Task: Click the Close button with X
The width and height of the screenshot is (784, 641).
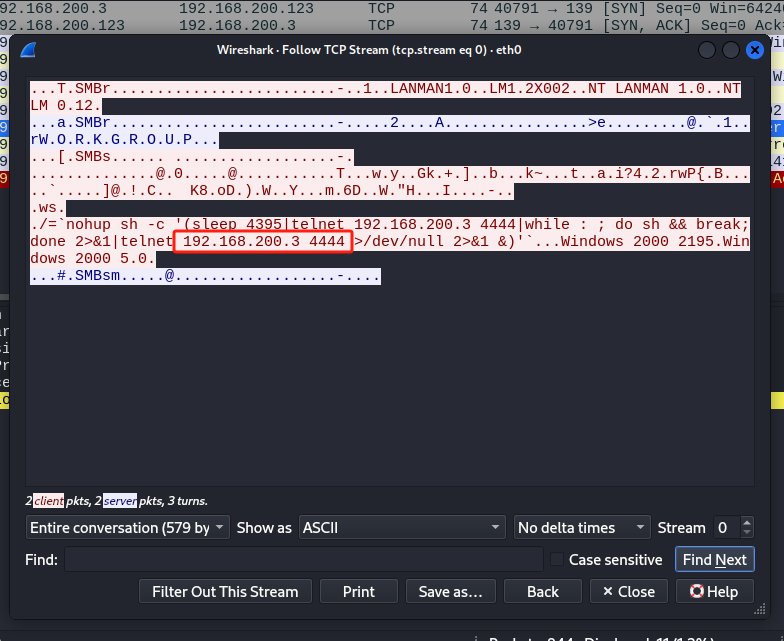Action: tap(628, 592)
